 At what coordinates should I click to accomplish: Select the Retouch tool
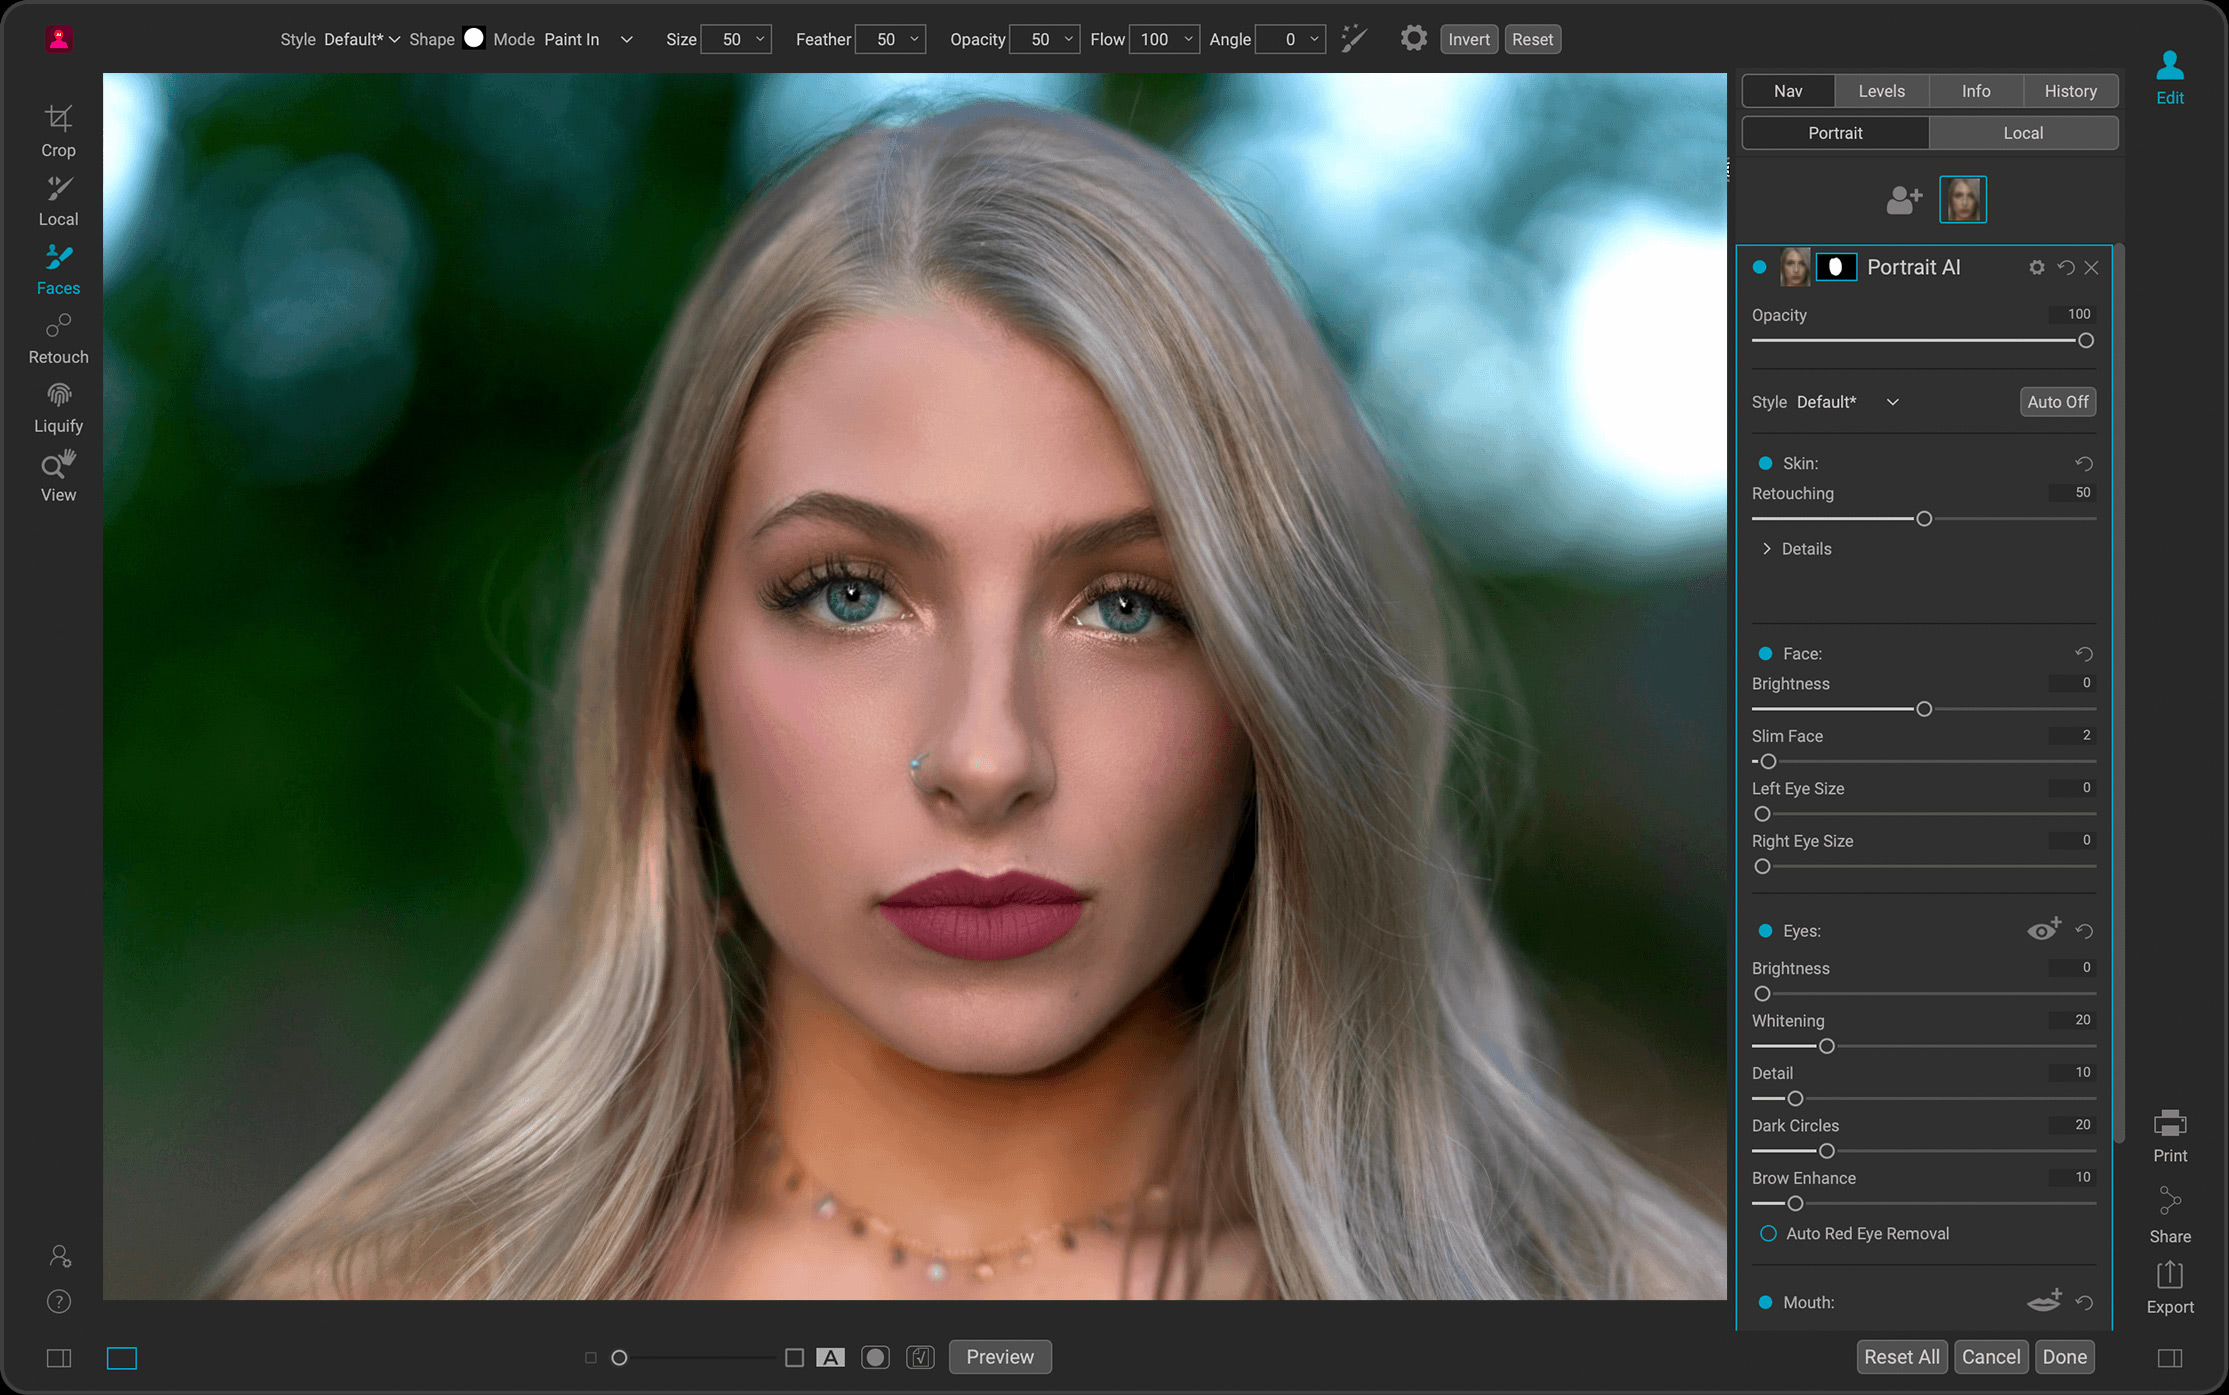coord(57,338)
